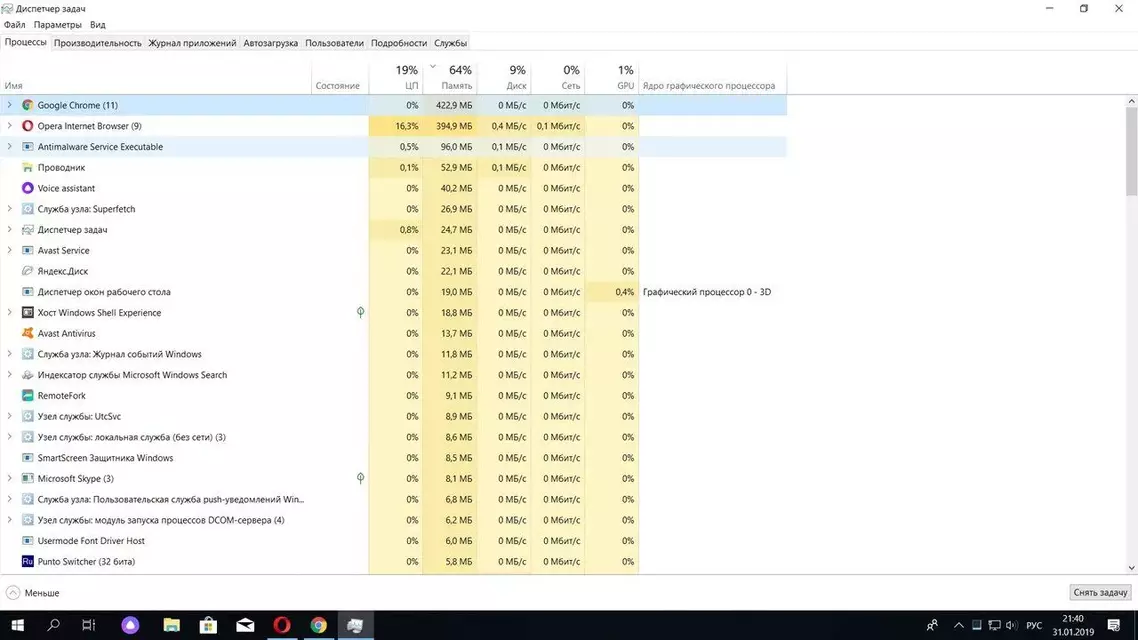Click the Снять задачу button
The image size is (1138, 640).
point(1100,593)
